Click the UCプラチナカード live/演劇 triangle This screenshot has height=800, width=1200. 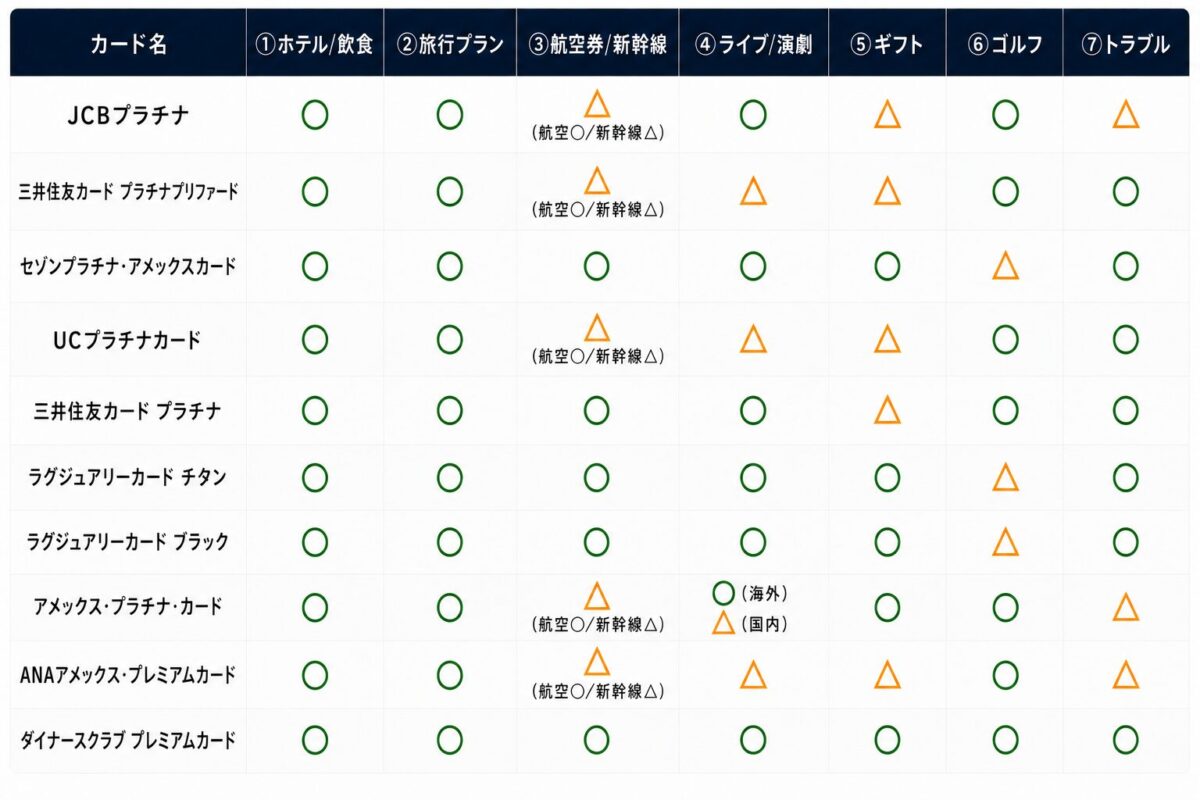pos(753,340)
